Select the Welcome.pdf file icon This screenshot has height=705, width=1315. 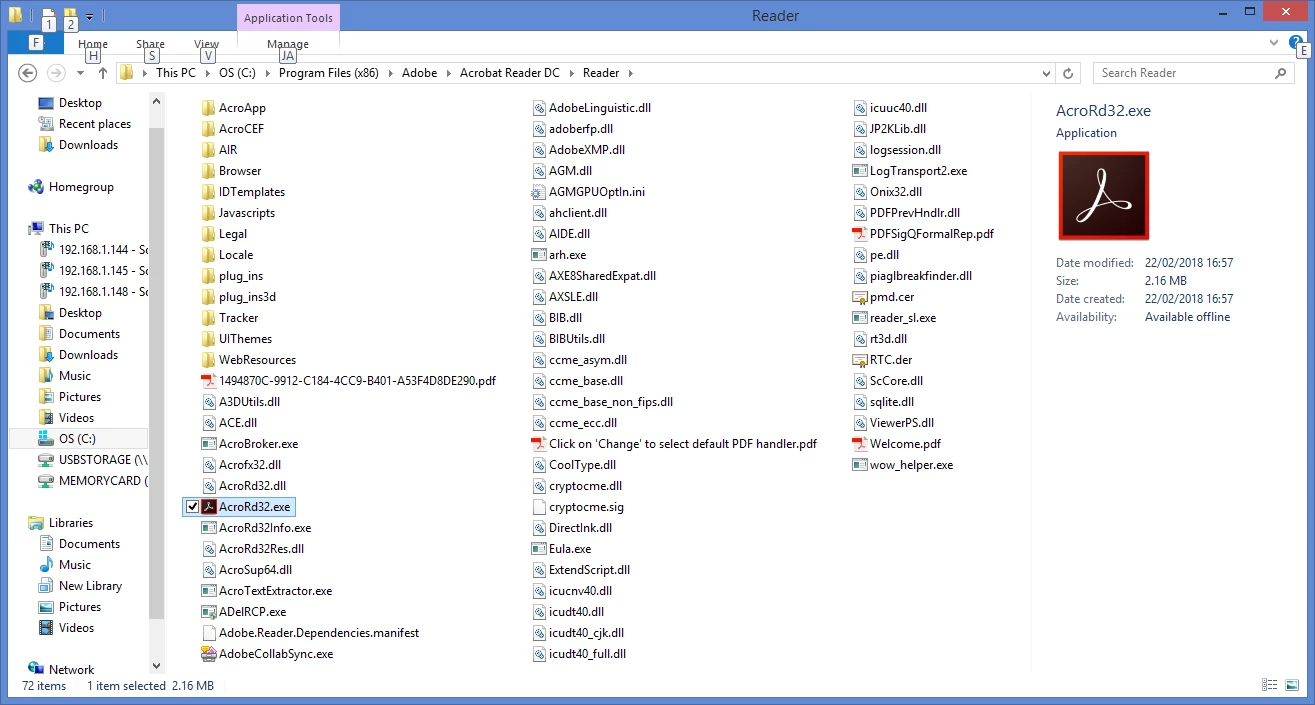(859, 444)
